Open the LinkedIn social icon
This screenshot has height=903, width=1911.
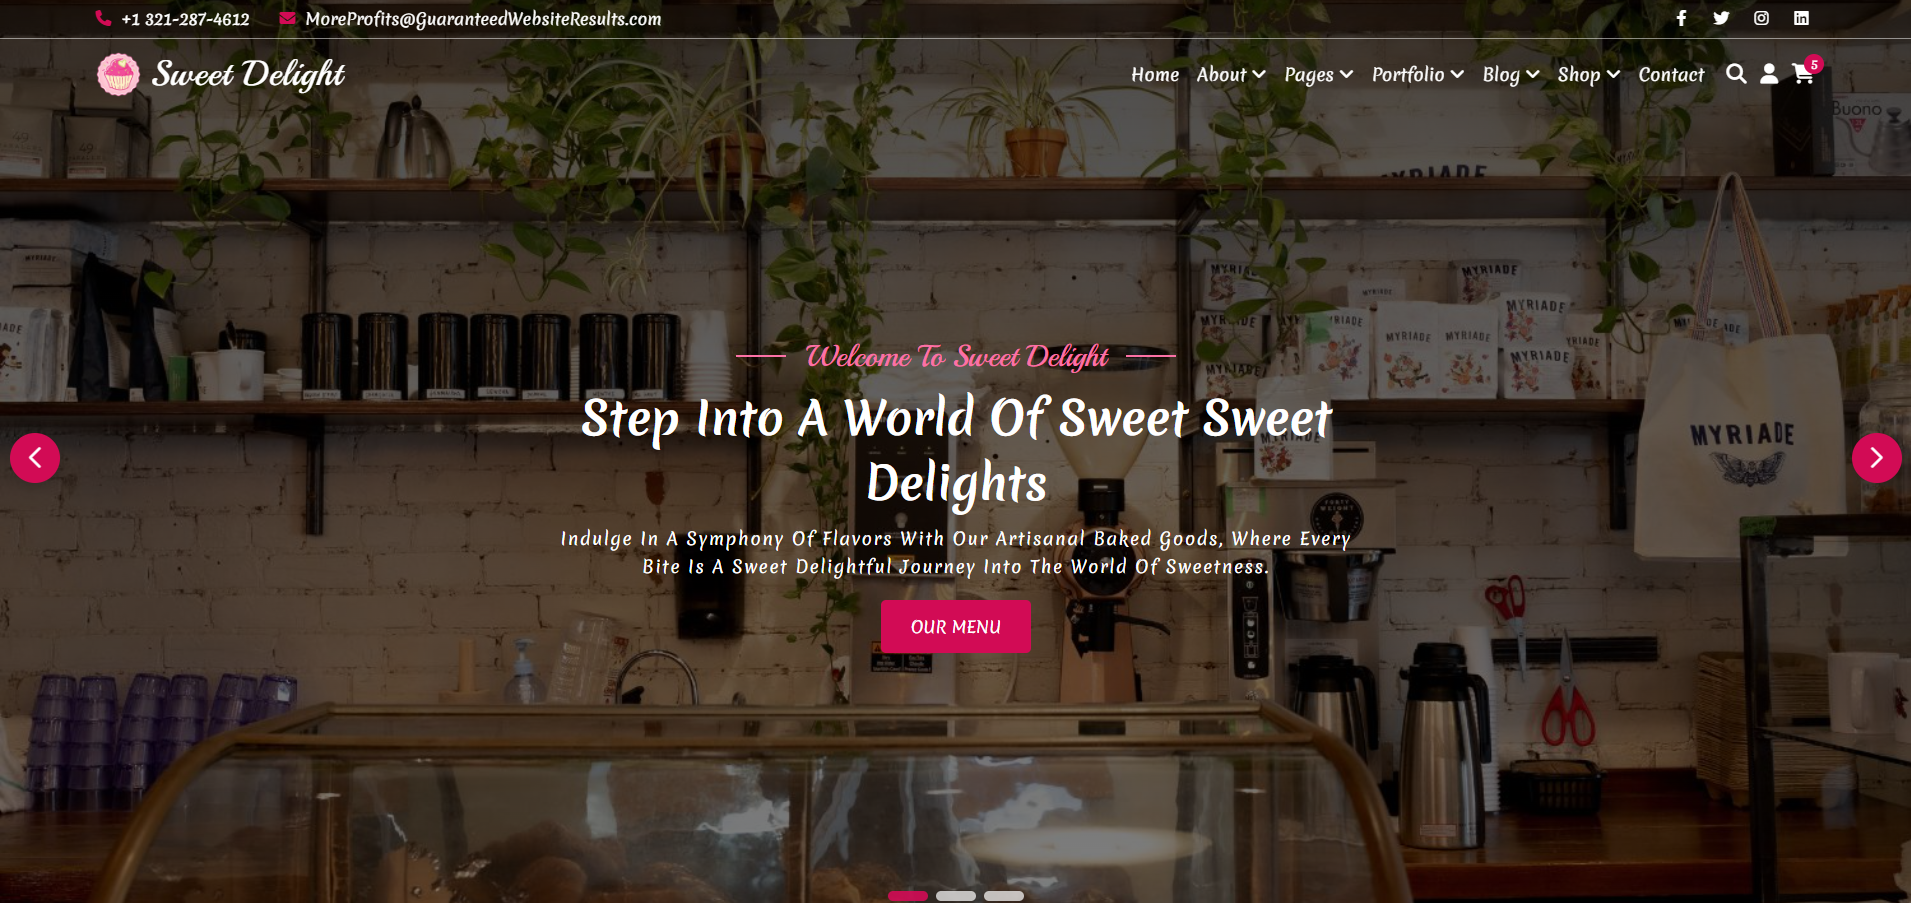(x=1801, y=18)
